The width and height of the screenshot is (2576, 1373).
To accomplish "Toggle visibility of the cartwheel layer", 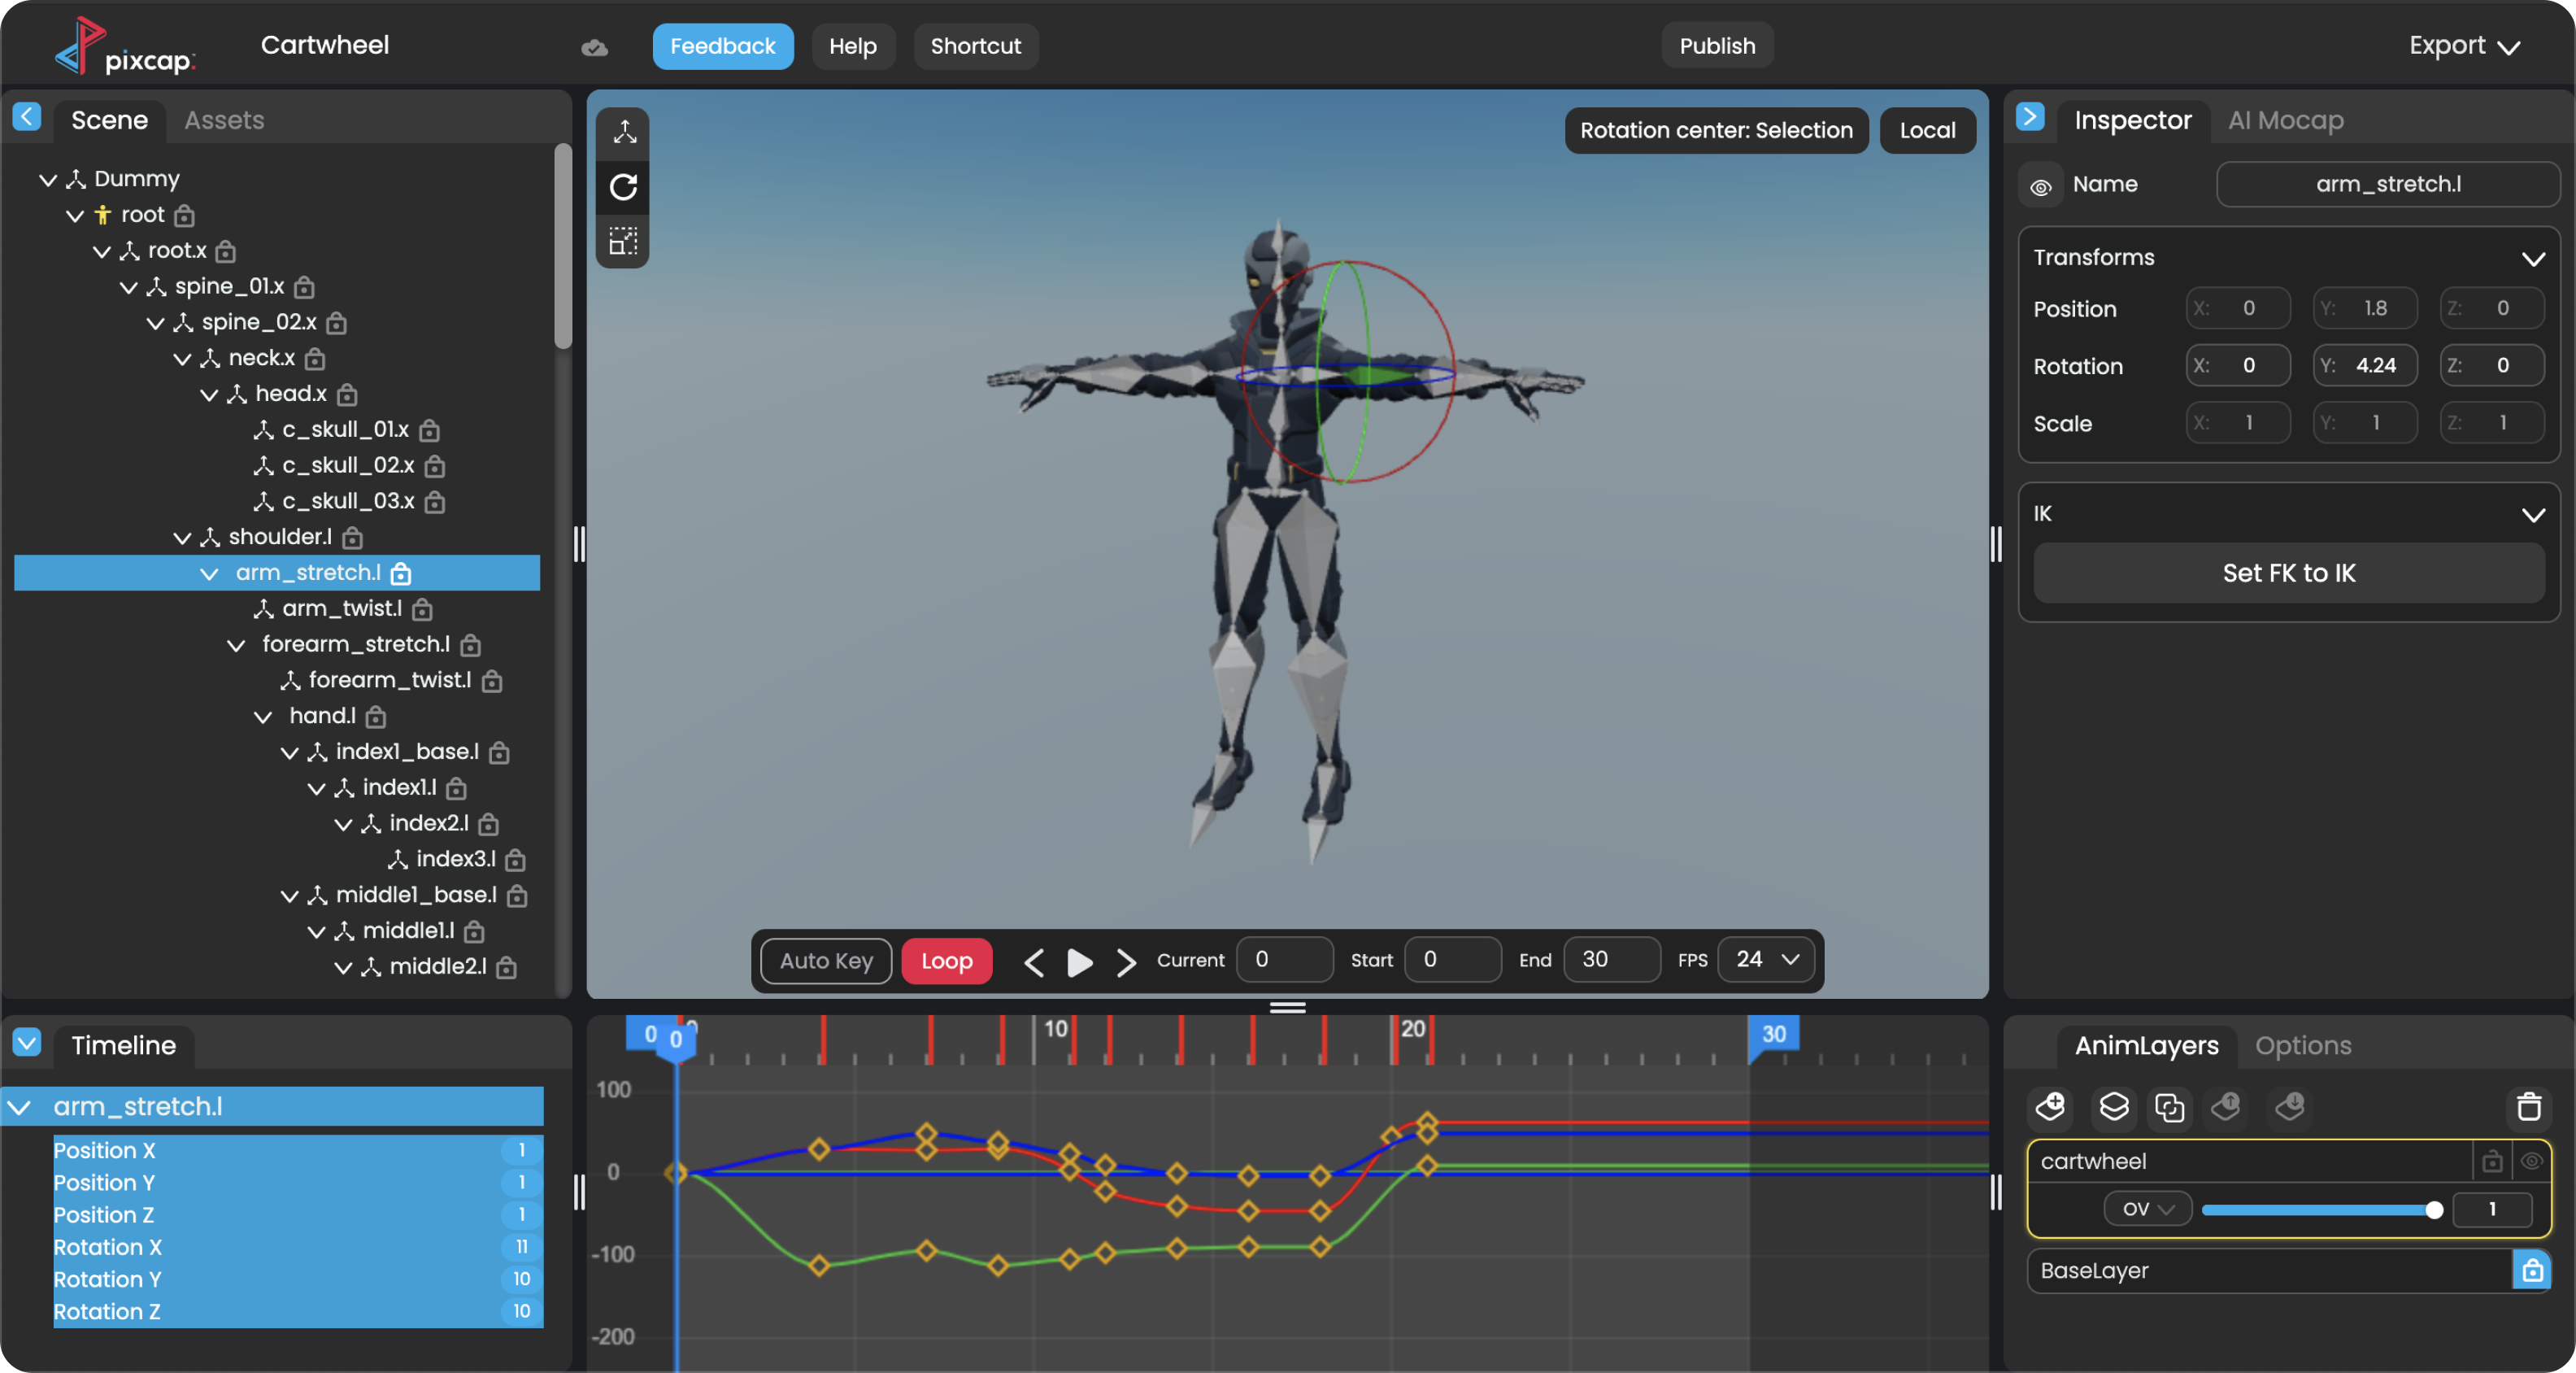I will point(2534,1161).
